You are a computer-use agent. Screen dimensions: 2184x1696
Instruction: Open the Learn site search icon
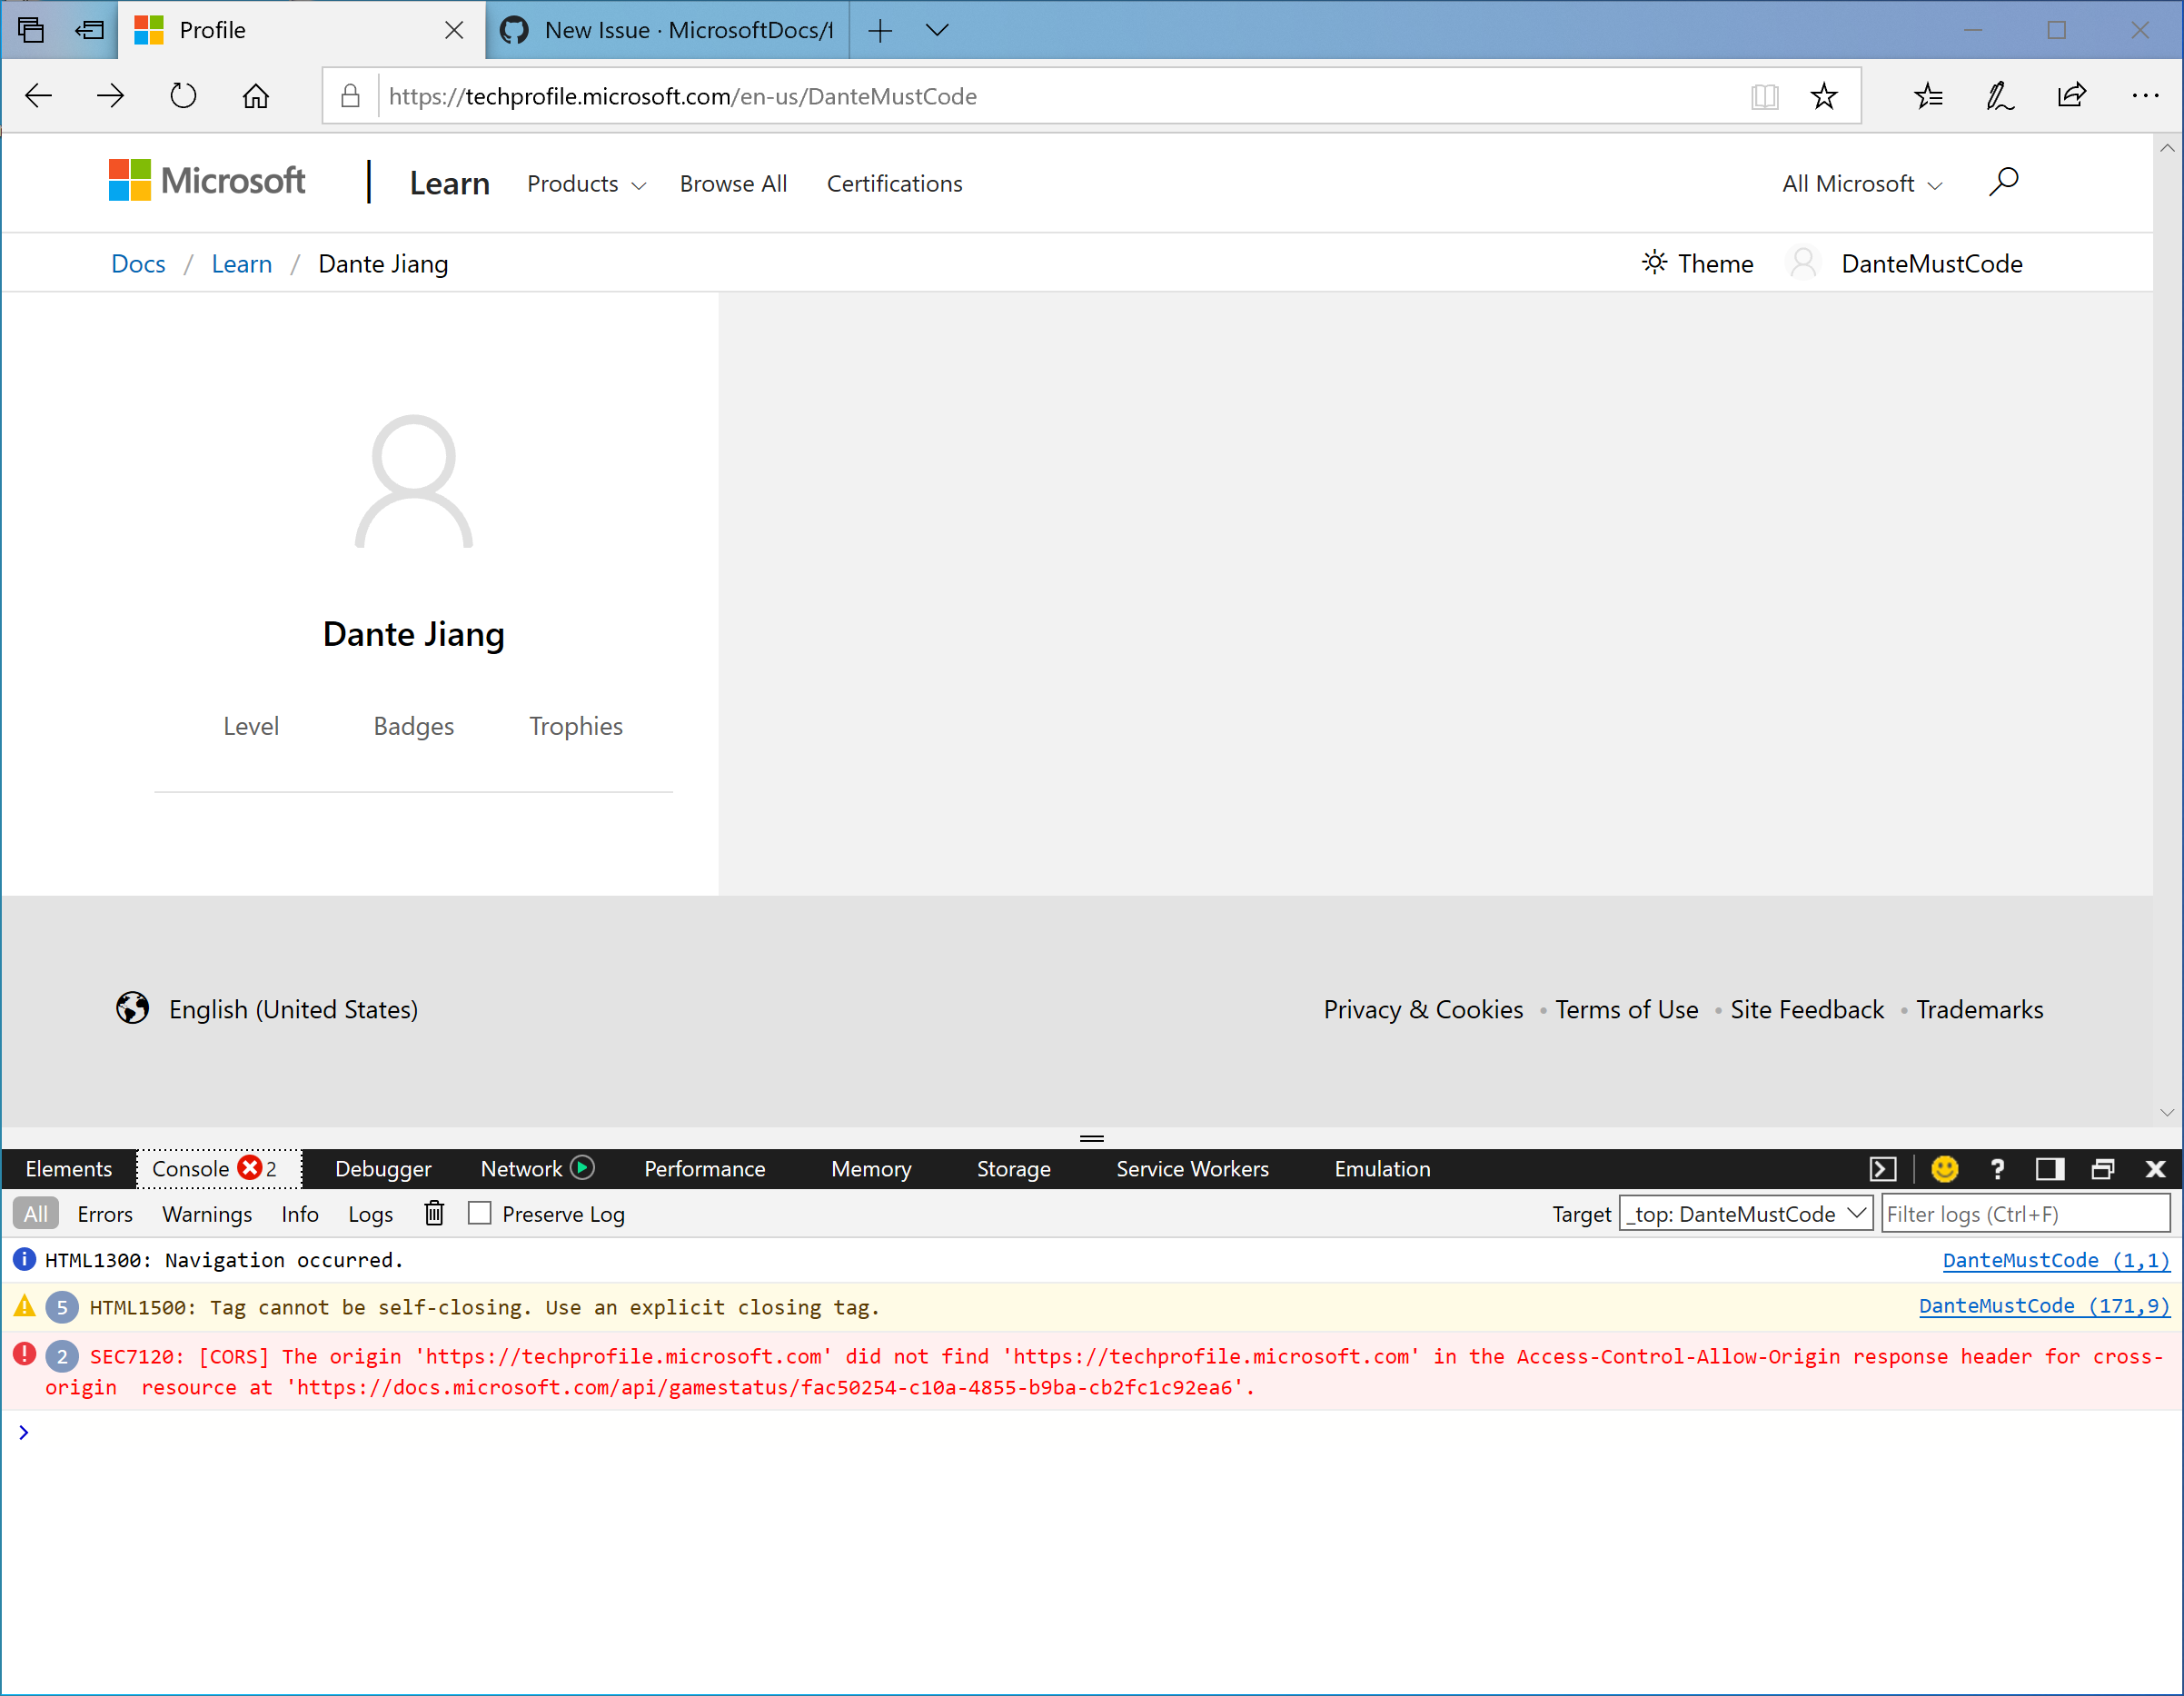pyautogui.click(x=2005, y=182)
